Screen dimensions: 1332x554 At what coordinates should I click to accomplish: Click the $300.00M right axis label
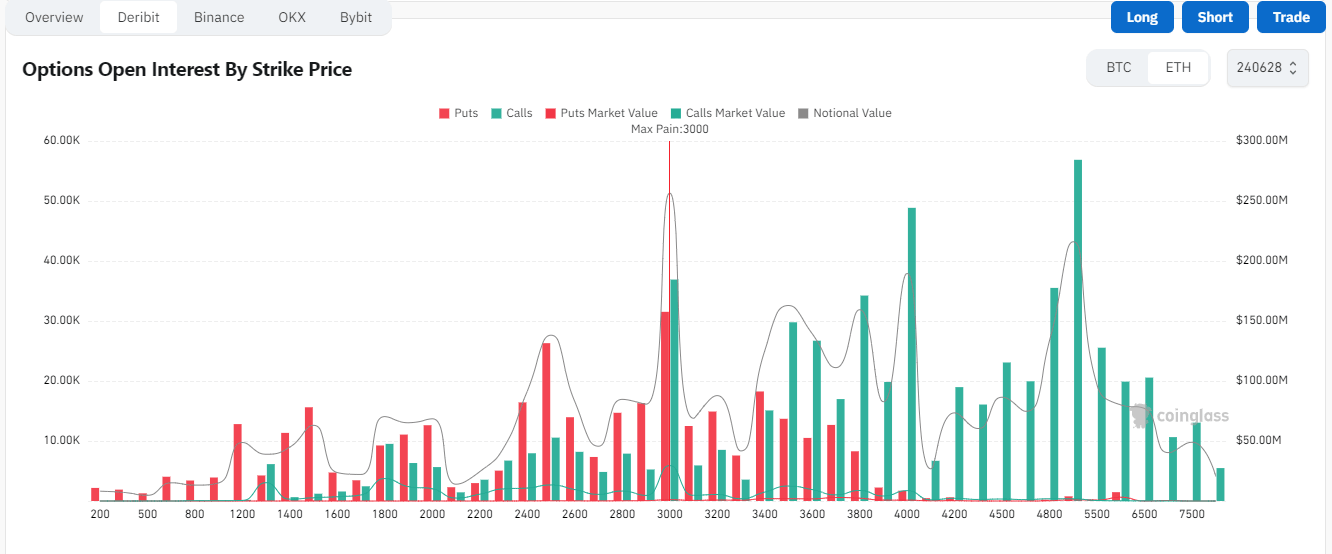1263,140
